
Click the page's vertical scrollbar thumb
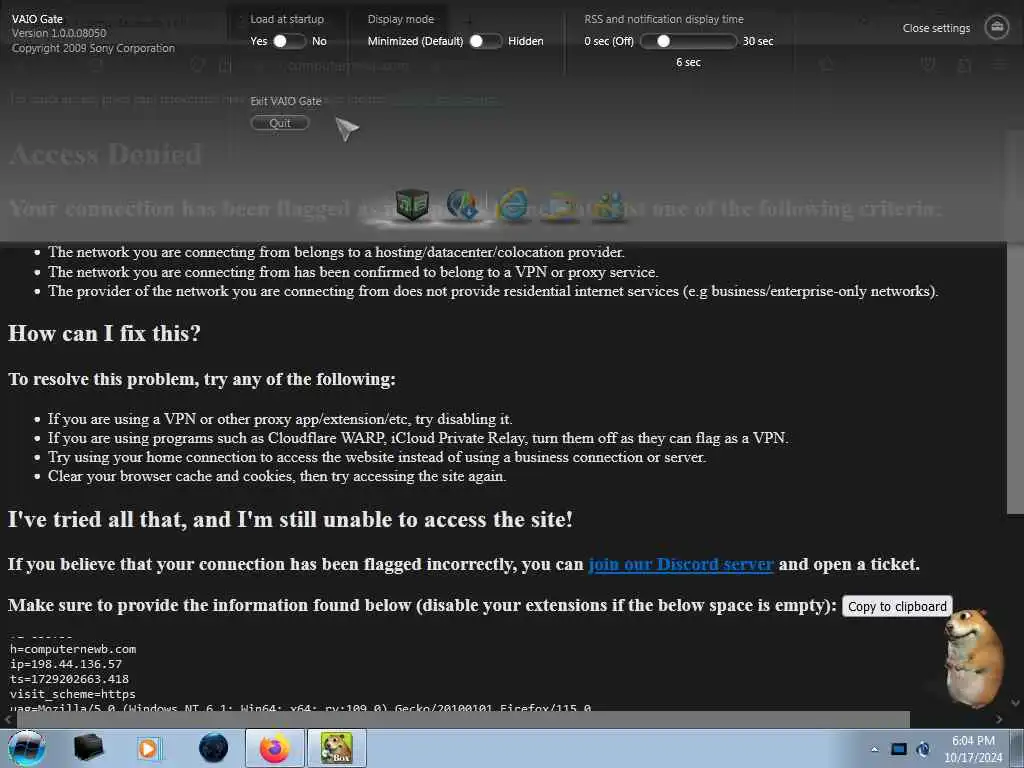(x=1014, y=322)
